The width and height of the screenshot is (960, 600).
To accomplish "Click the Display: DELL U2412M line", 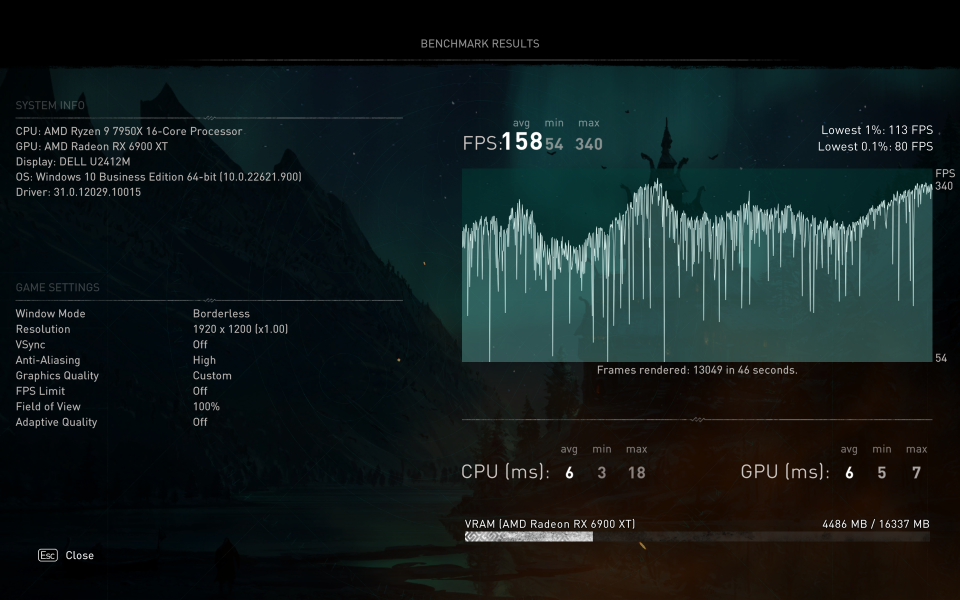I will tap(73, 162).
